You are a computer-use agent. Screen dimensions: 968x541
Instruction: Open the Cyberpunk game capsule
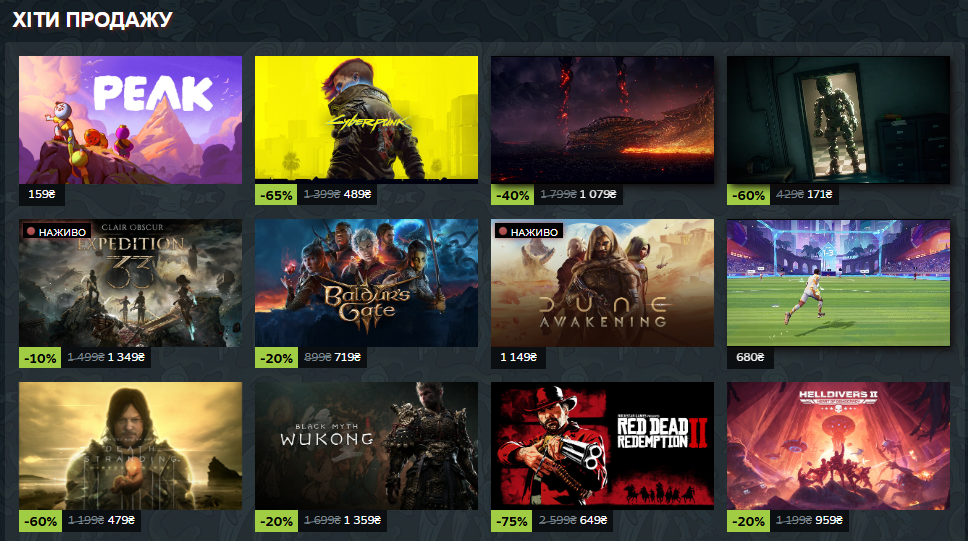[x=366, y=120]
